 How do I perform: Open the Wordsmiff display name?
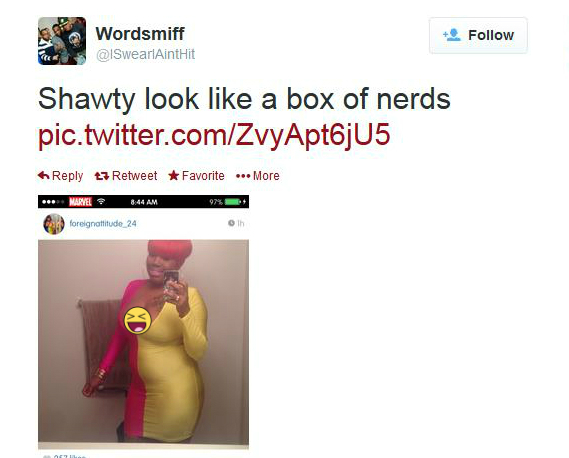click(140, 34)
